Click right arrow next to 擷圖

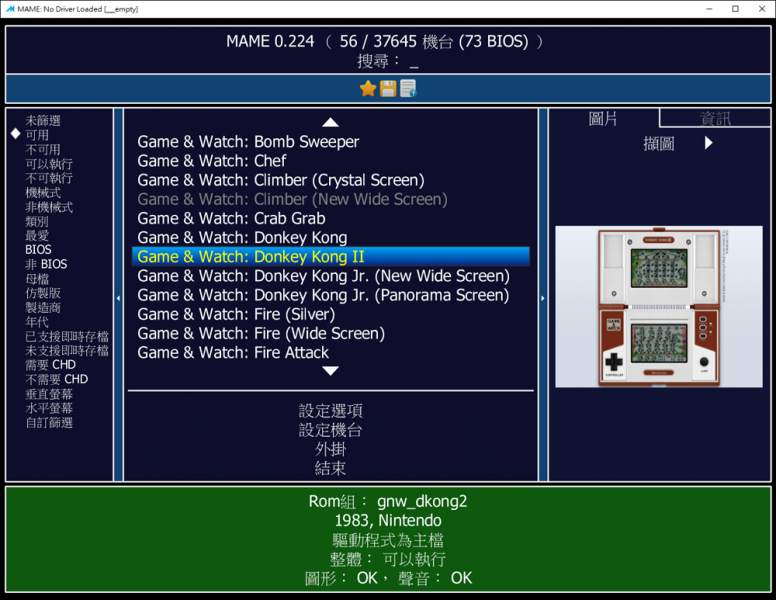point(709,143)
